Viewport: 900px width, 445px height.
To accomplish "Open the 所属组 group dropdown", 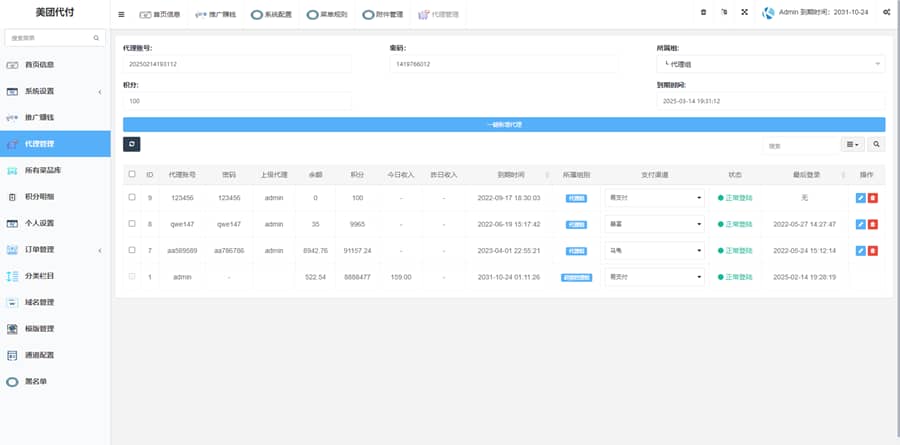I will [x=770, y=64].
